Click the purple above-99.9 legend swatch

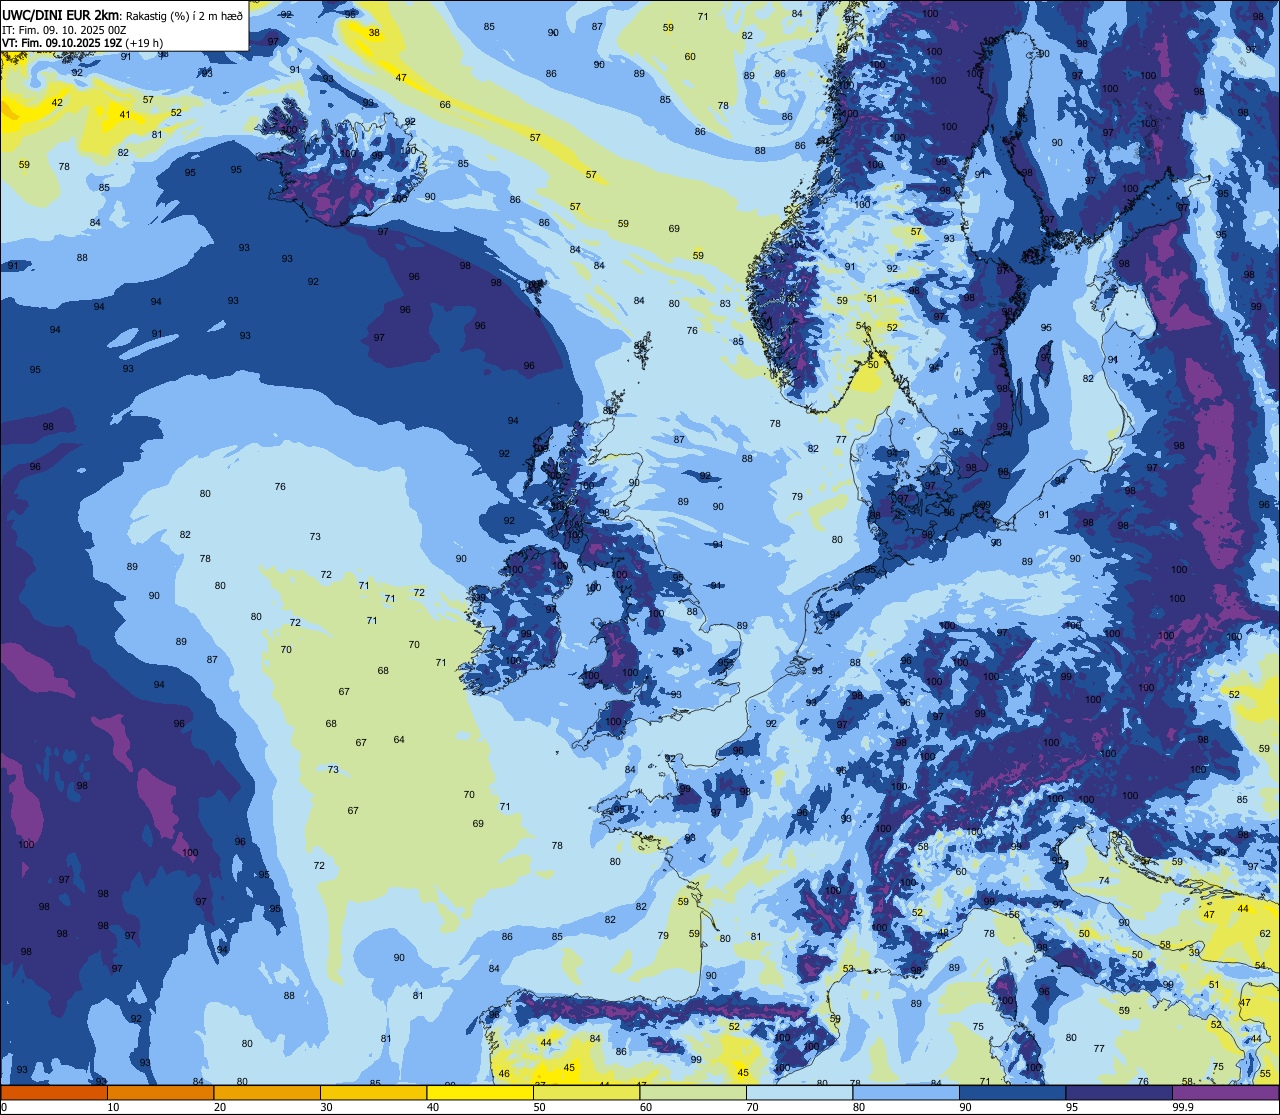point(1226,1093)
